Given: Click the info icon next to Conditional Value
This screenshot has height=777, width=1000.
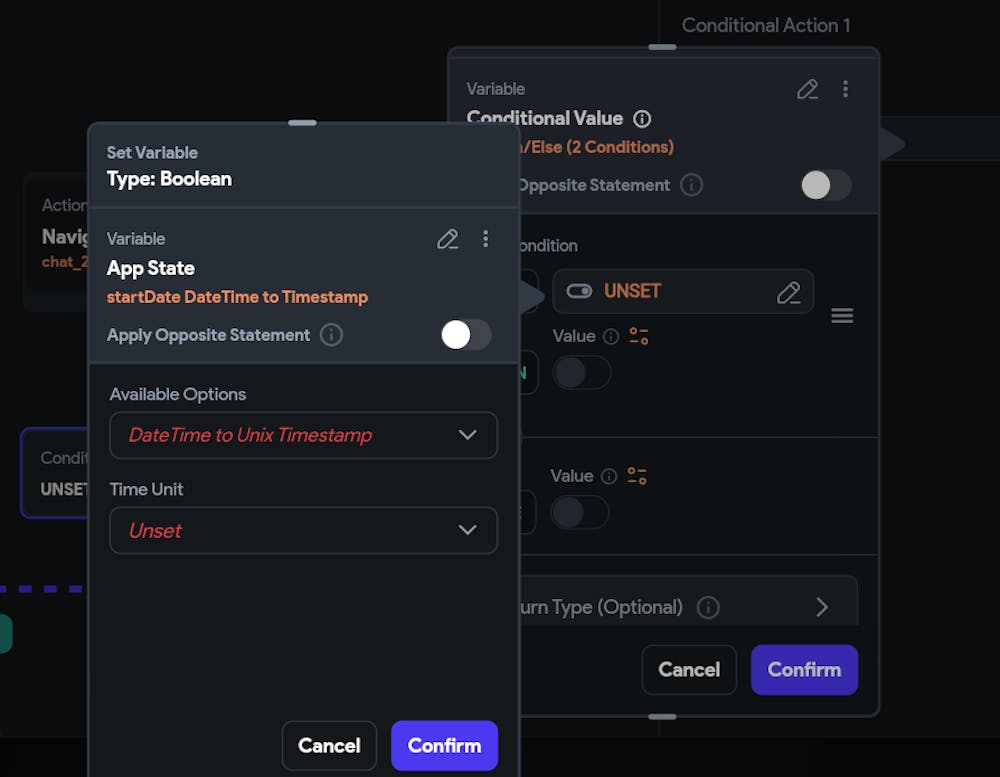Looking at the screenshot, I should click(642, 119).
